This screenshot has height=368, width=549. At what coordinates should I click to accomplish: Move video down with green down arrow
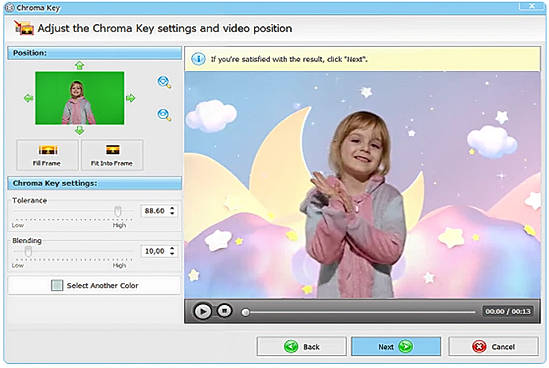point(80,131)
